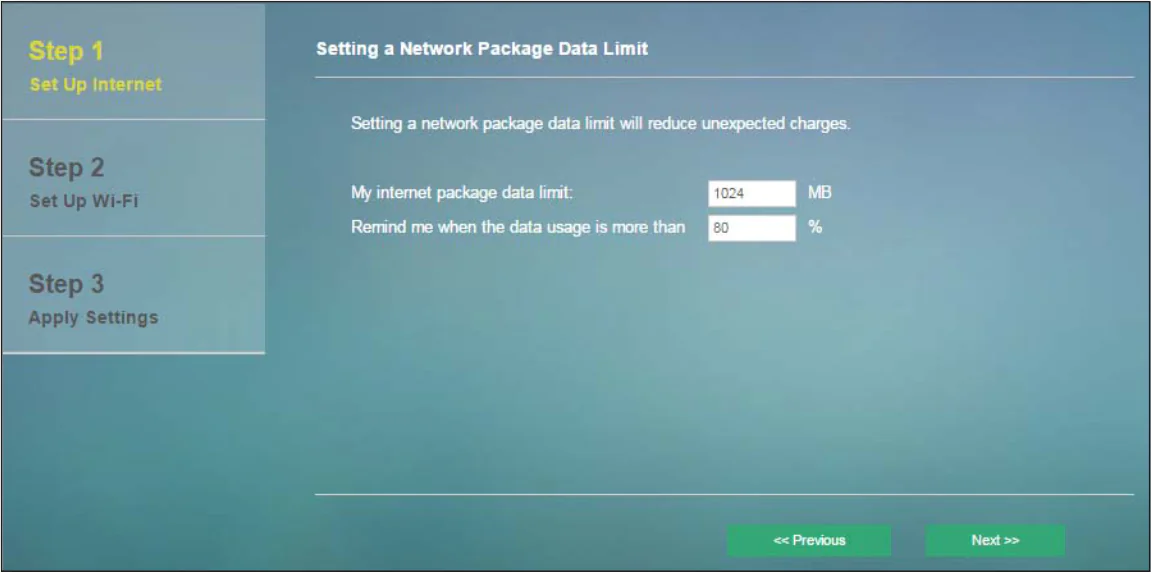
Task: Click the % unit label
Action: click(815, 227)
